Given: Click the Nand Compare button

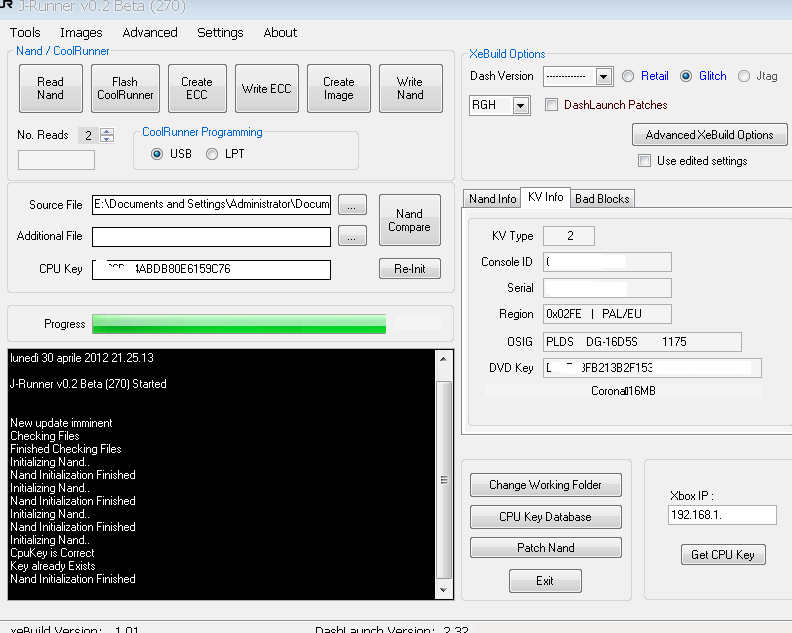Looking at the screenshot, I should [410, 220].
